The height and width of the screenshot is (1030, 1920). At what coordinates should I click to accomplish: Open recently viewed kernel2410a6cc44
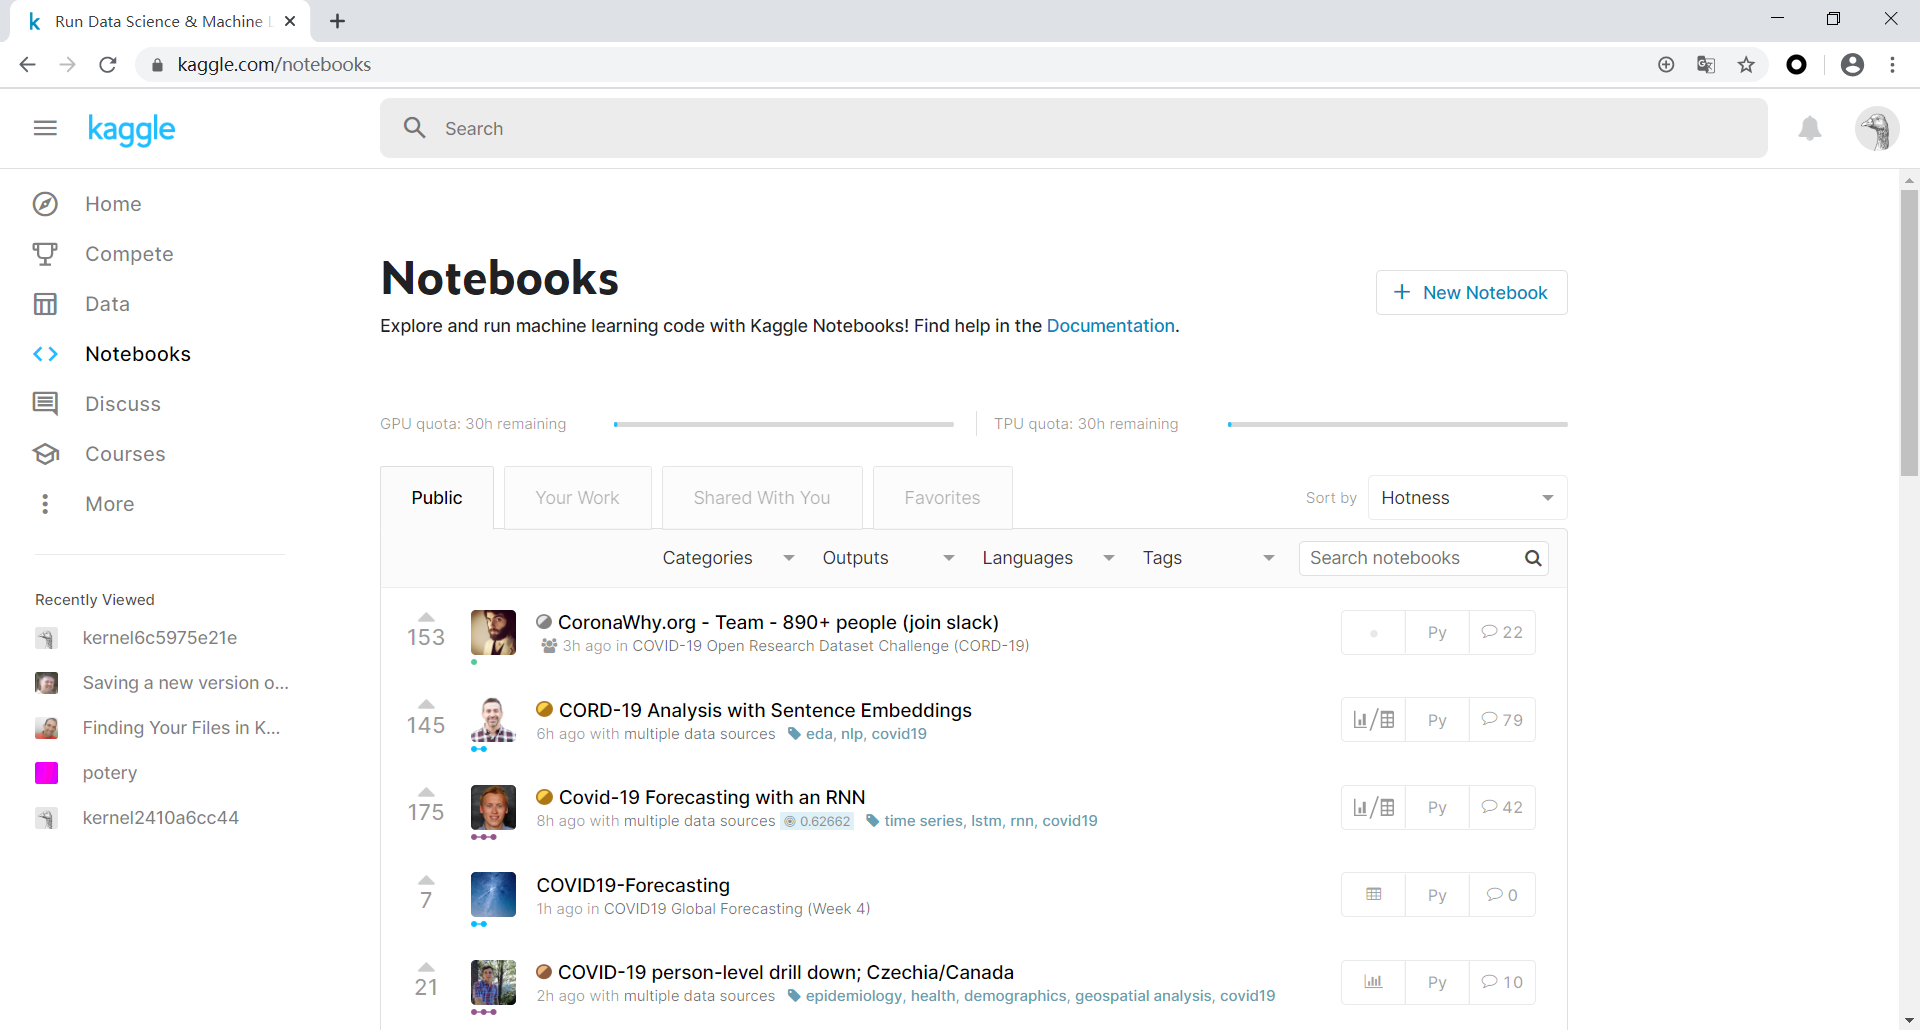click(x=161, y=818)
